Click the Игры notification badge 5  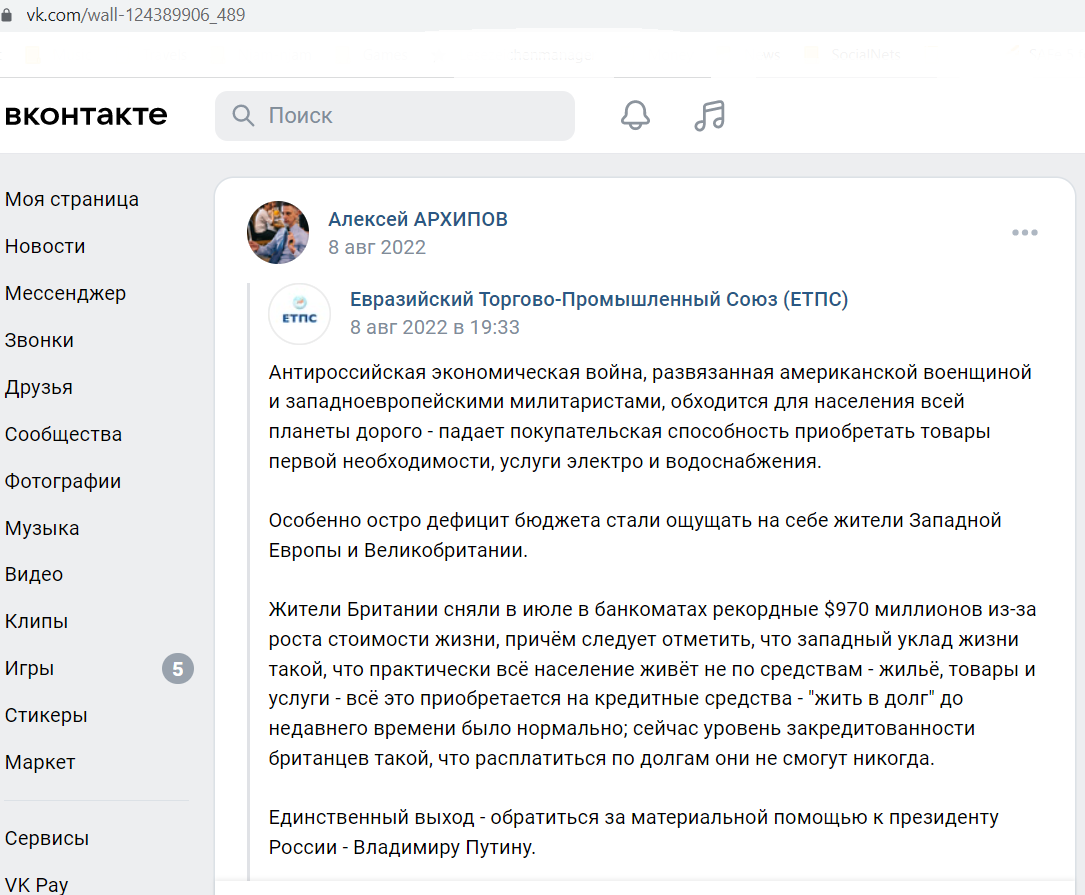[178, 669]
